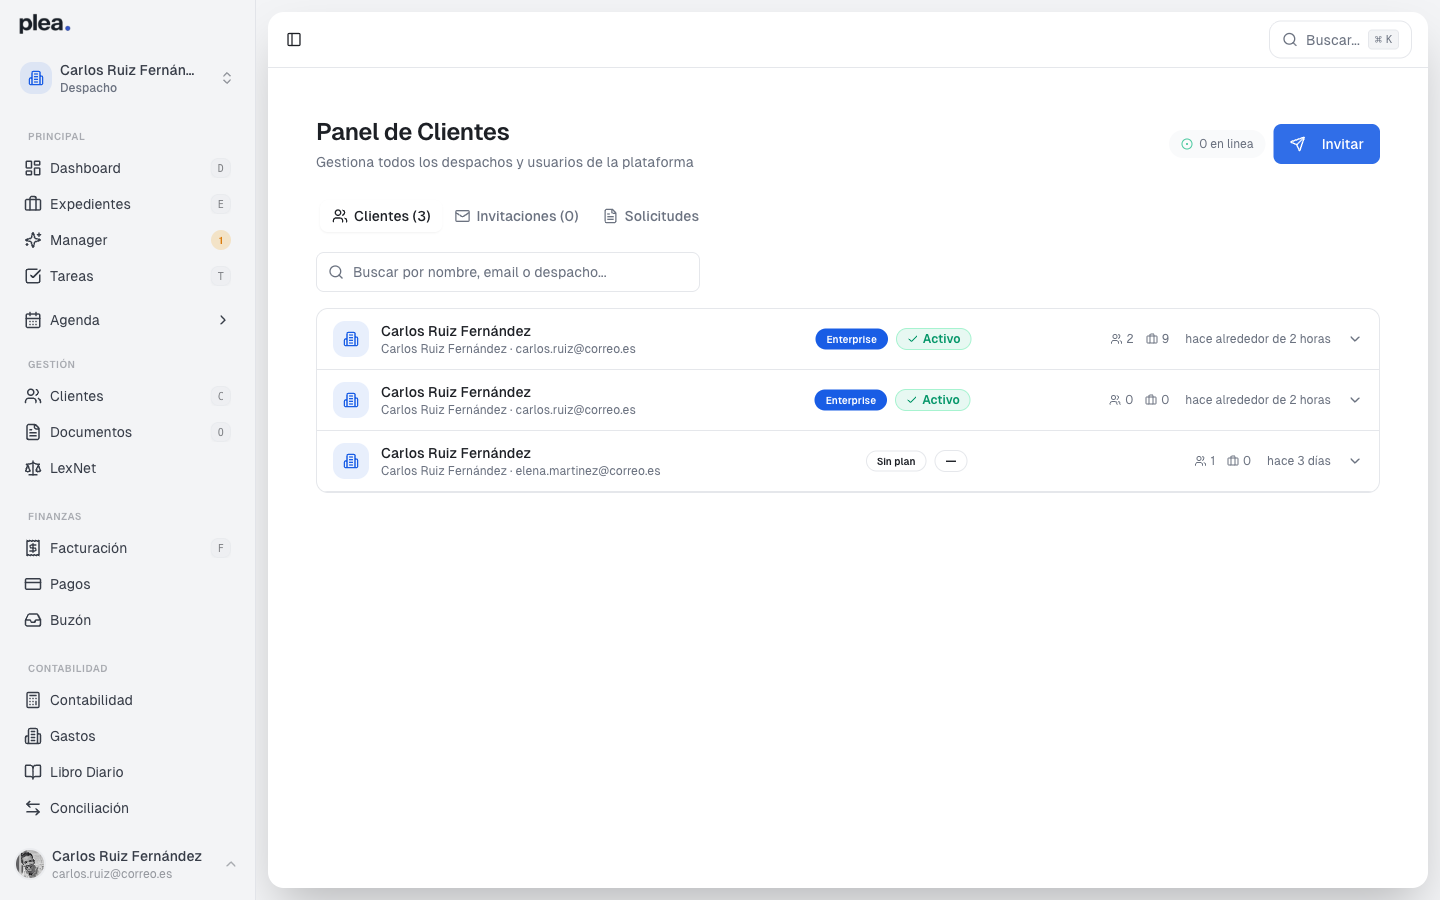Image resolution: width=1440 pixels, height=900 pixels.
Task: Open the Carlos Ruiz Fernández workspace switcher
Action: 125,78
